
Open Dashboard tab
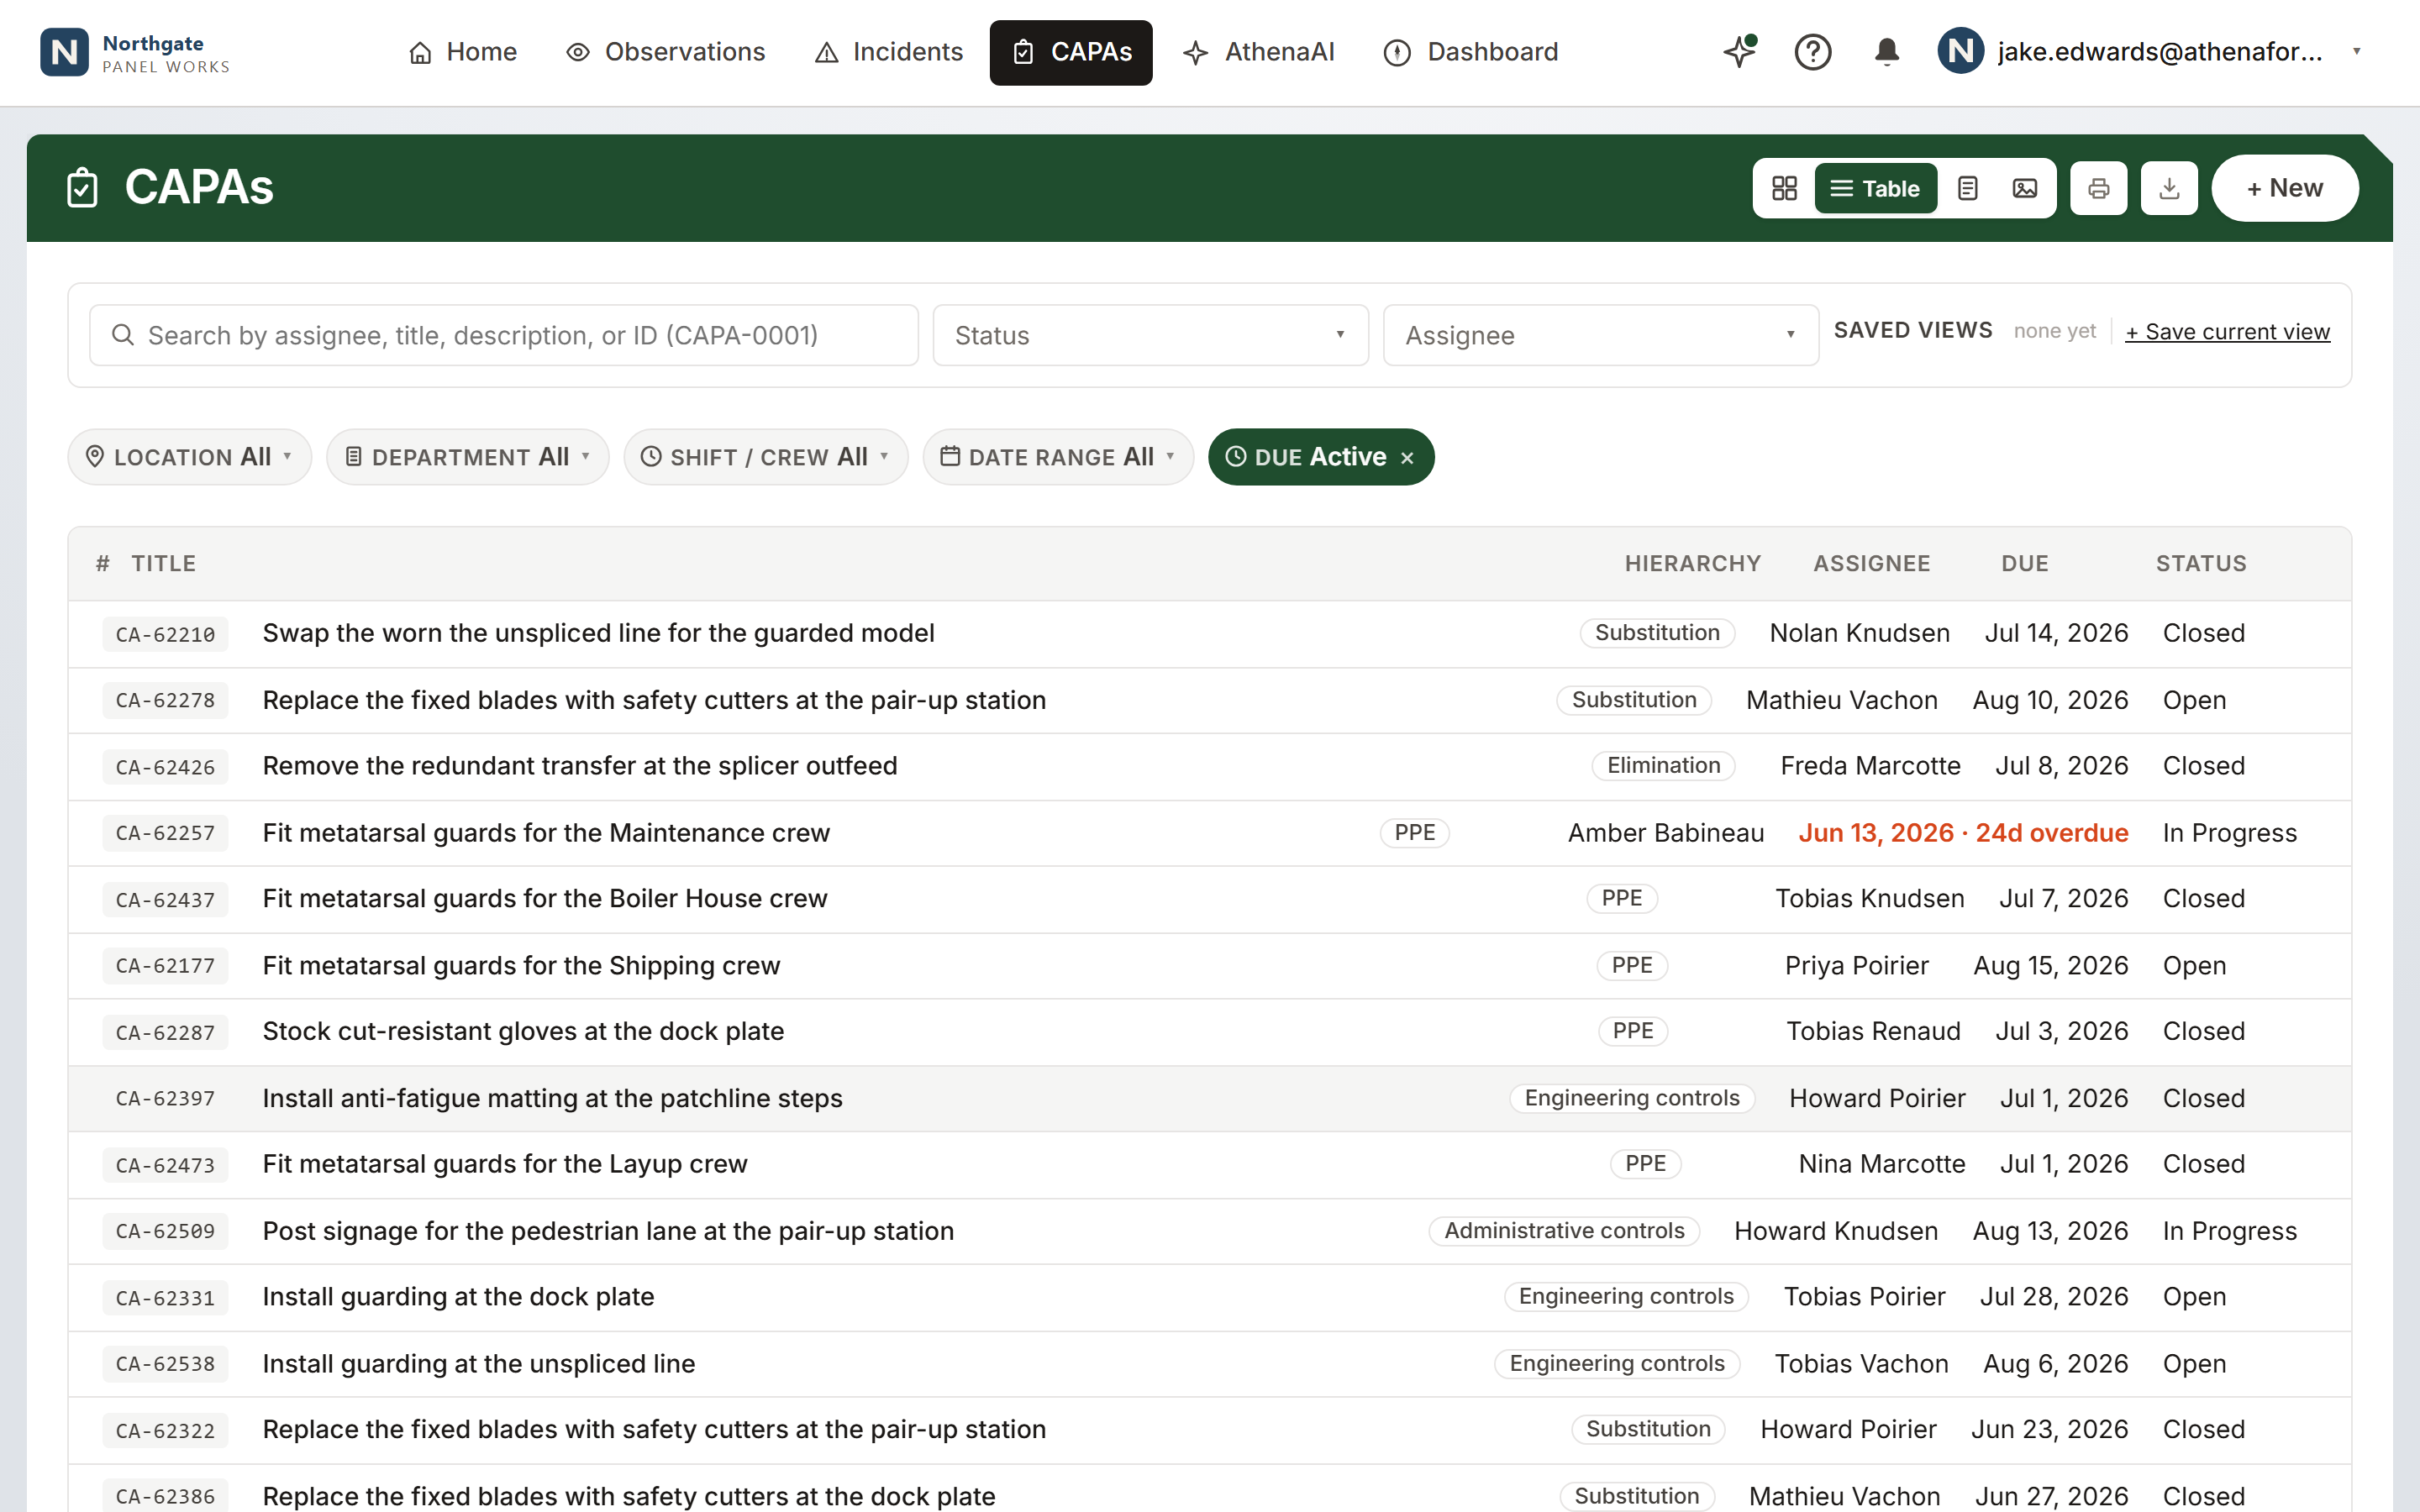pos(1470,52)
